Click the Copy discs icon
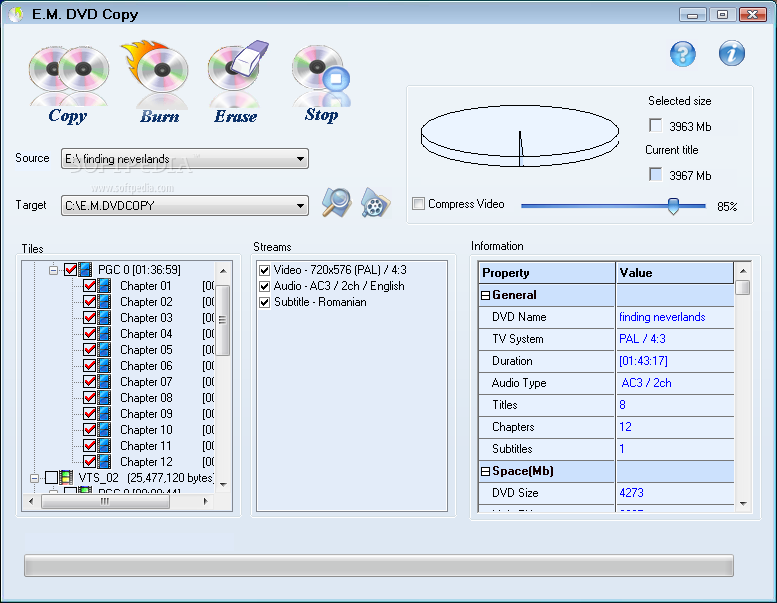 (x=68, y=74)
